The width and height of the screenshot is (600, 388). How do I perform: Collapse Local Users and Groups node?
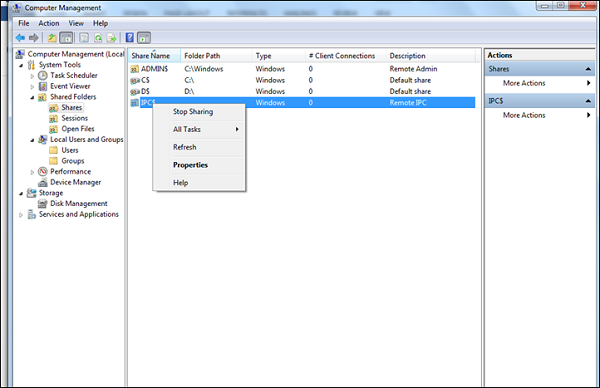click(33, 140)
